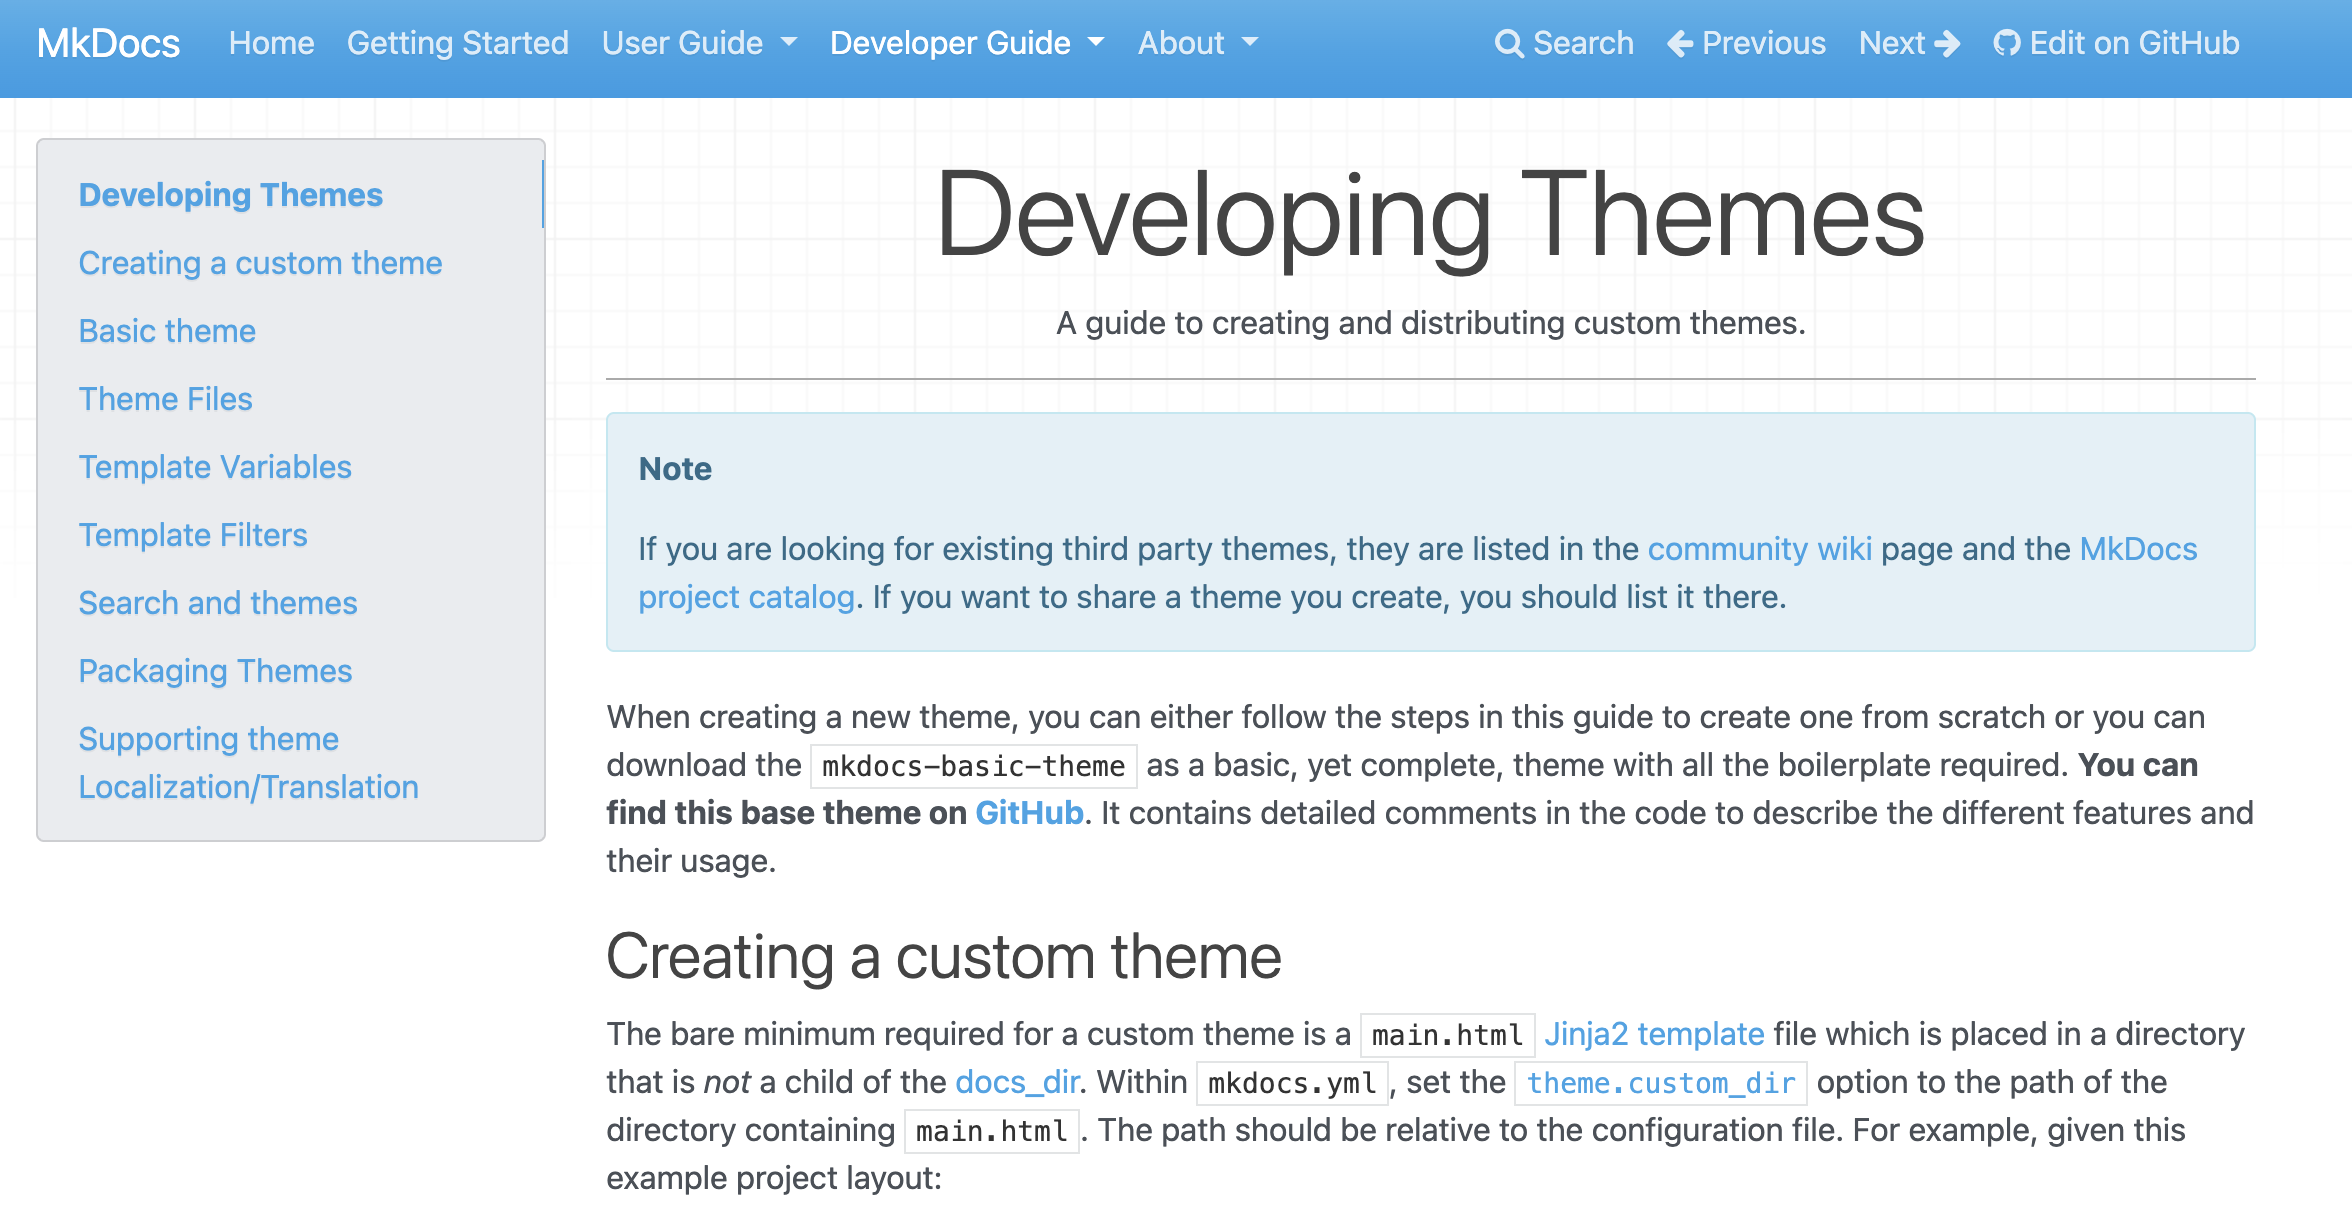Open the GitHub base theme link

click(1029, 813)
